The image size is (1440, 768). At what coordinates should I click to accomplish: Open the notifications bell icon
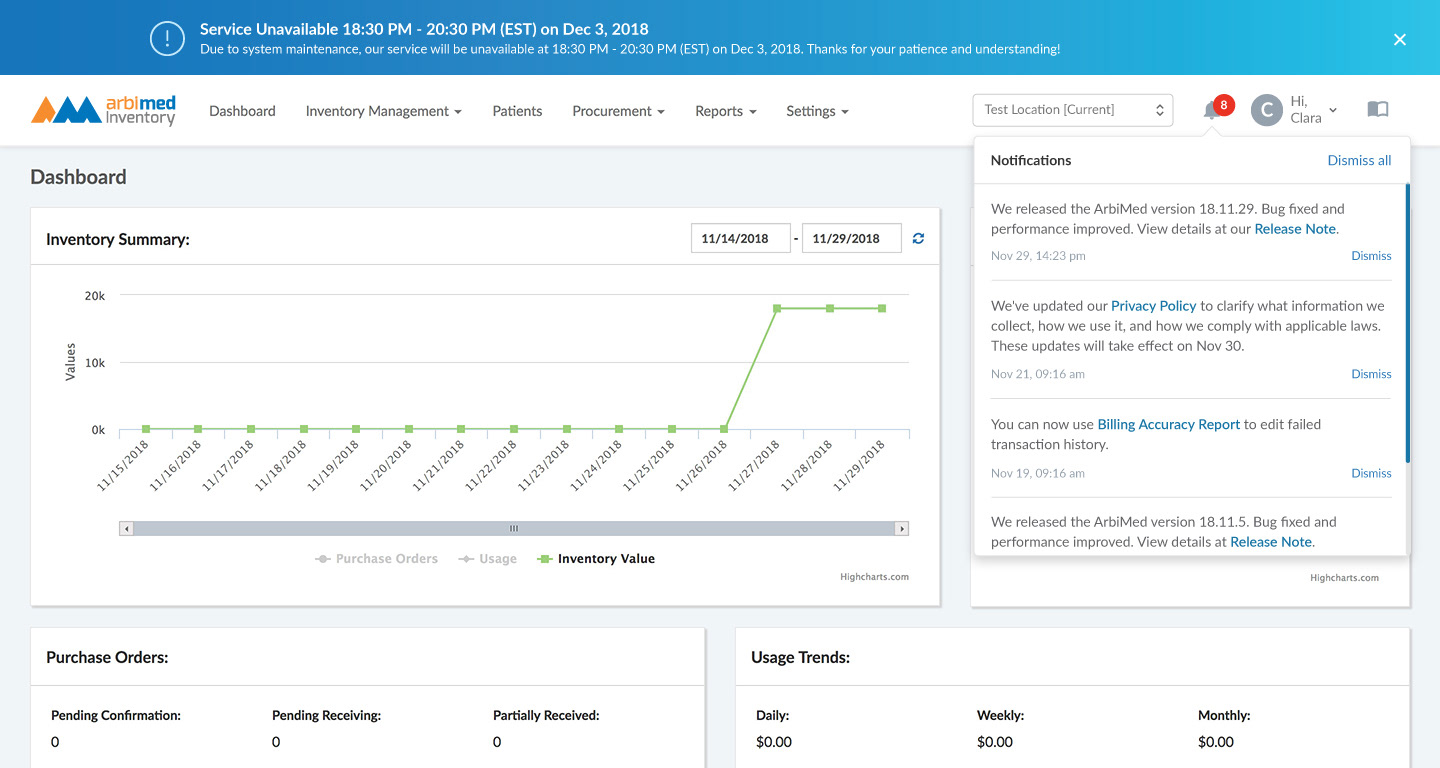point(1212,110)
